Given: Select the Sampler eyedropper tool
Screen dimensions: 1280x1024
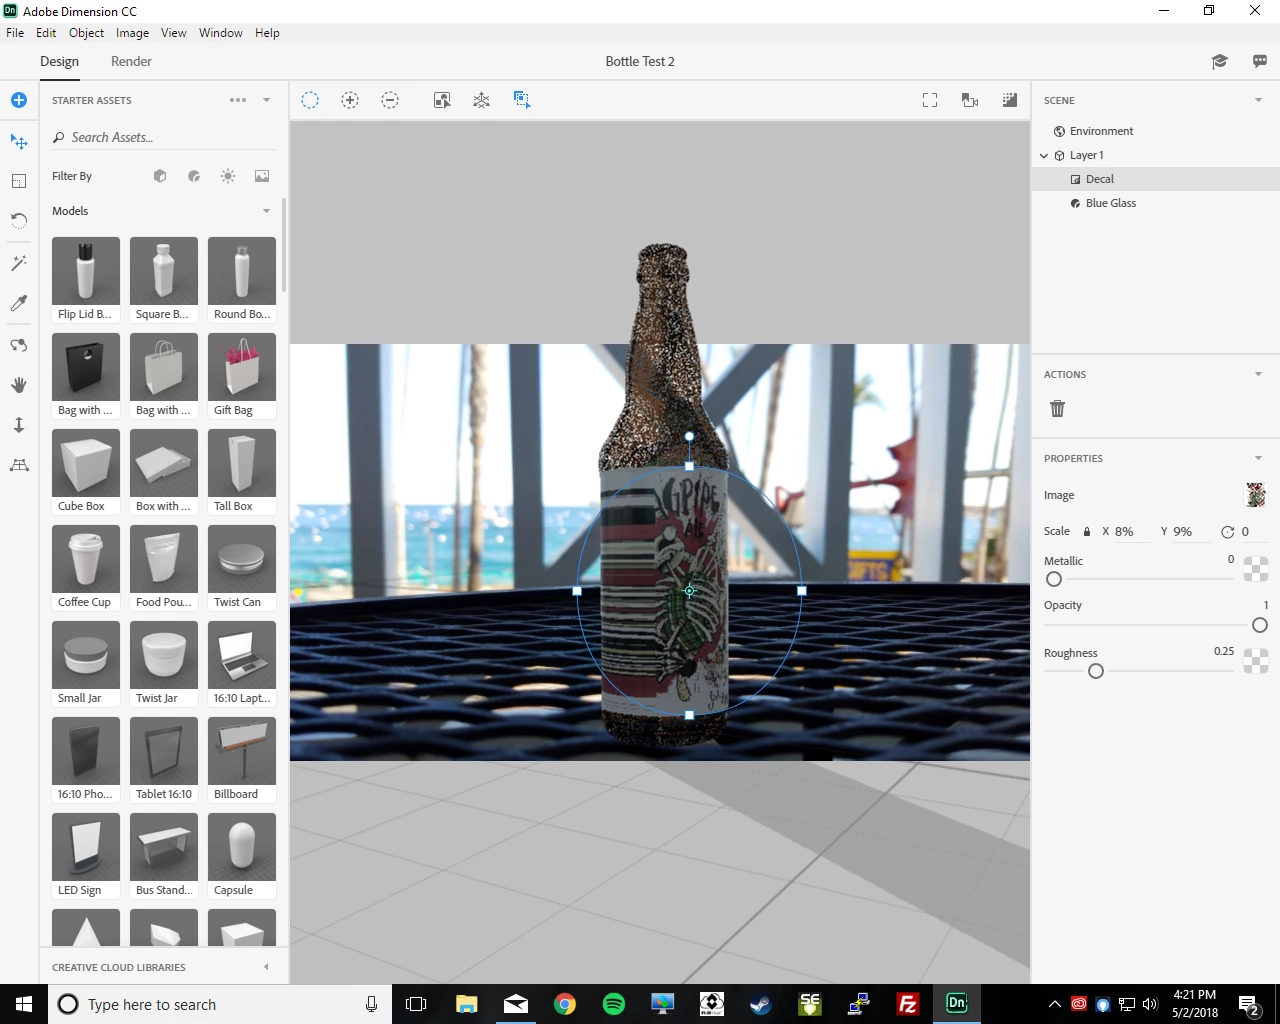Looking at the screenshot, I should [x=18, y=303].
